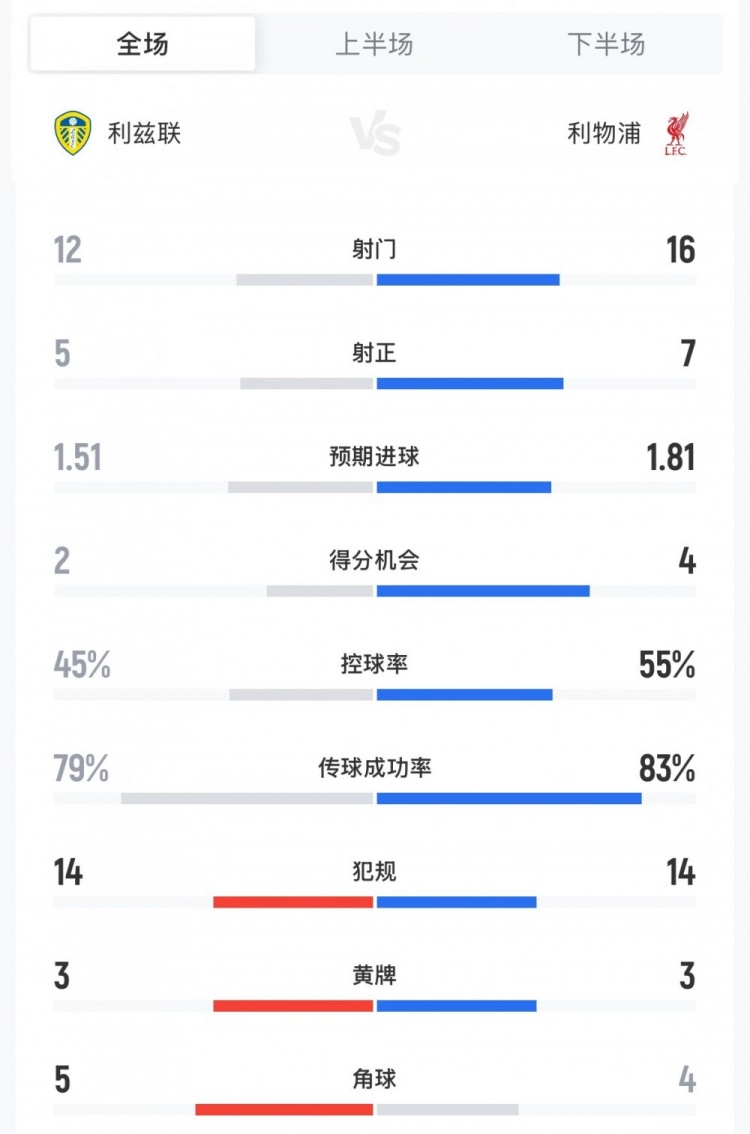Open the 利物浦 team name link
The width and height of the screenshot is (750, 1134).
pyautogui.click(x=604, y=133)
